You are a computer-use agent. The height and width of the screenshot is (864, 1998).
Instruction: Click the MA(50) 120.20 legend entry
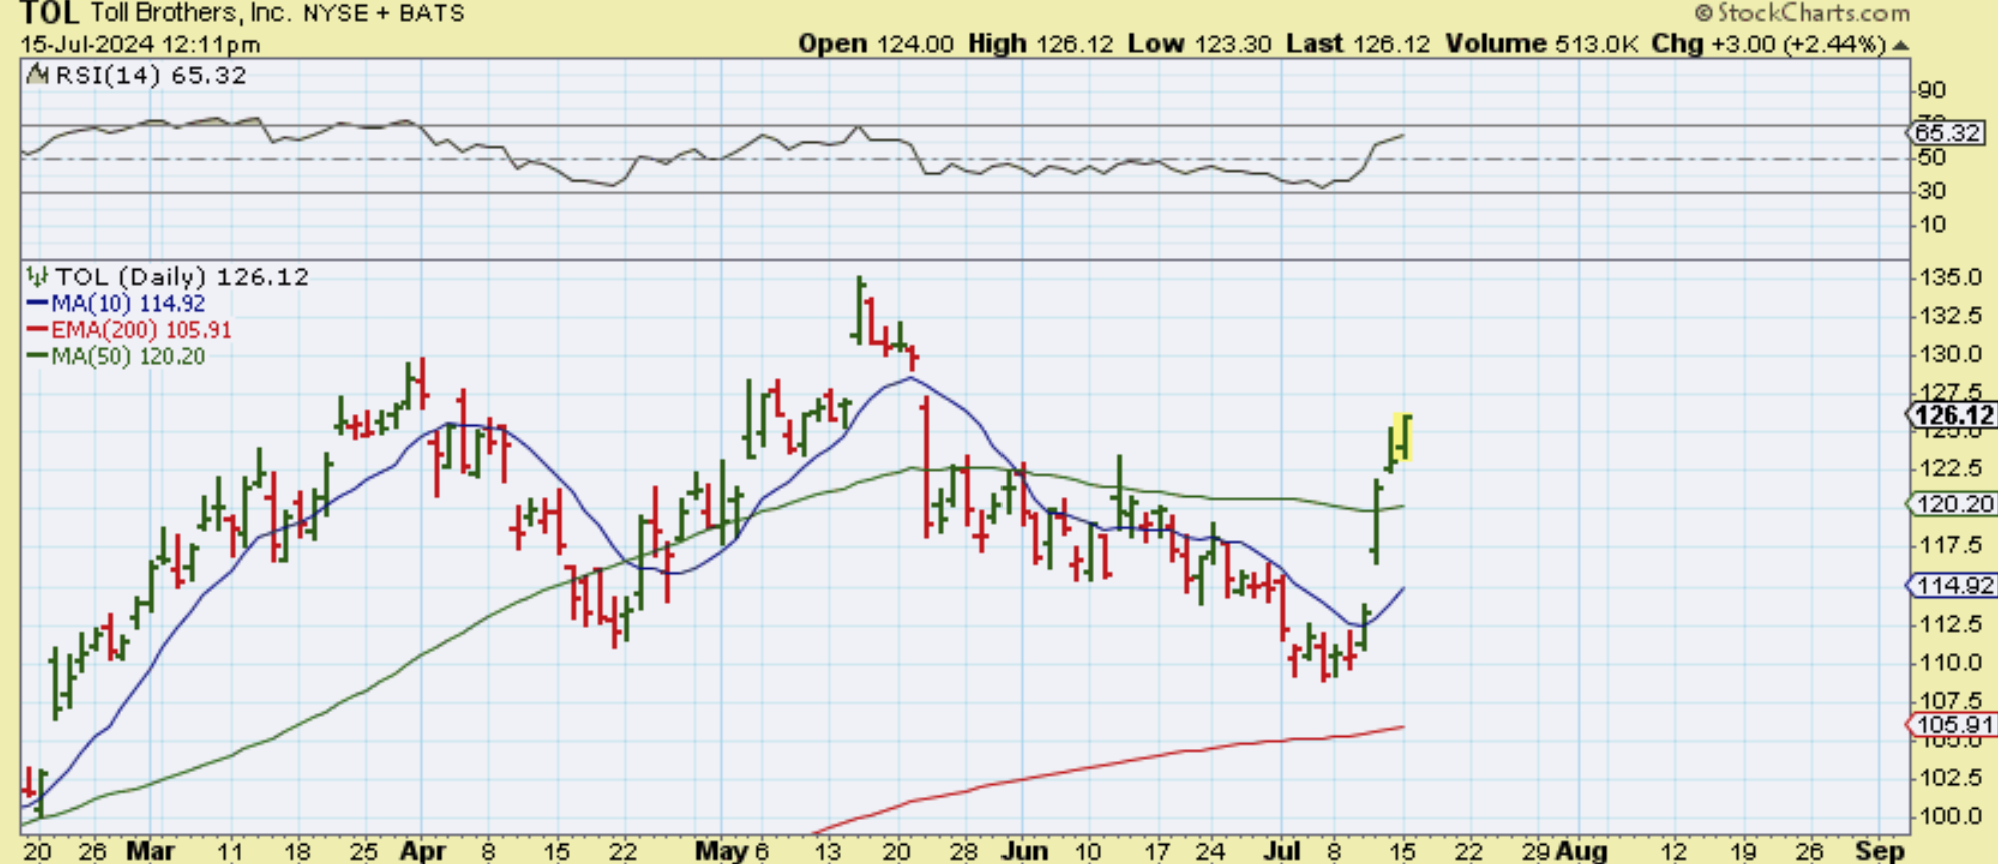click(128, 356)
